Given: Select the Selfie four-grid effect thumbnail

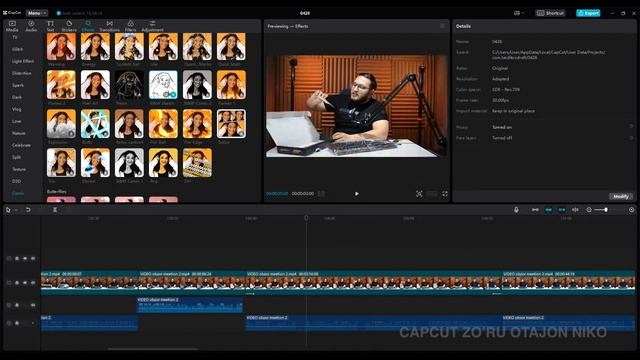Looking at the screenshot, I should pyautogui.click(x=231, y=124).
